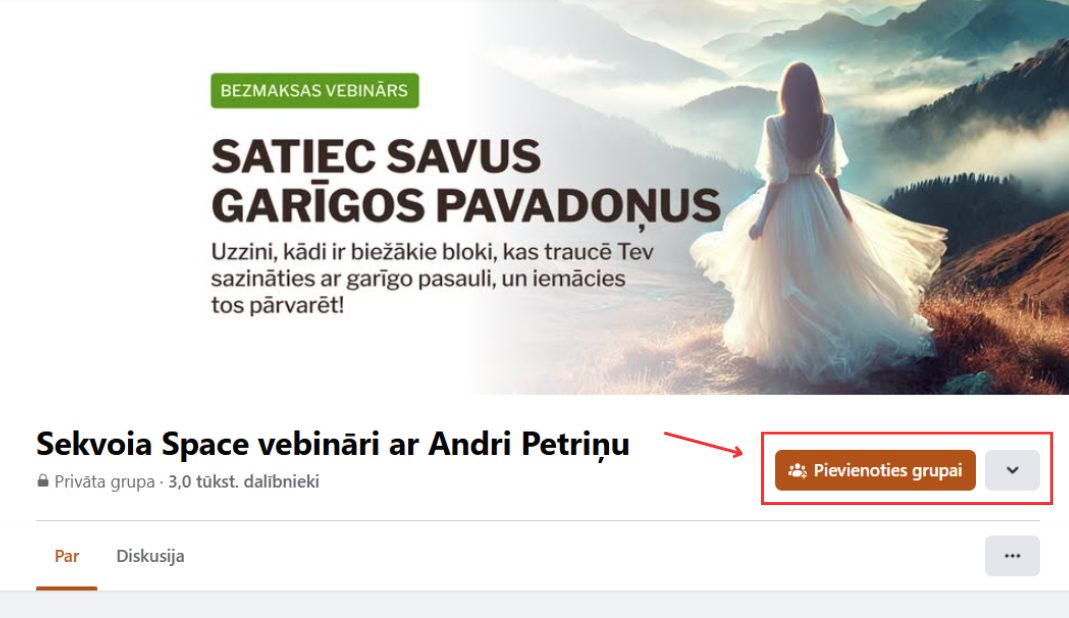Click the GARĪGOS PAVADOŅUS headline line
The width and height of the screenshot is (1069, 618).
[x=466, y=205]
